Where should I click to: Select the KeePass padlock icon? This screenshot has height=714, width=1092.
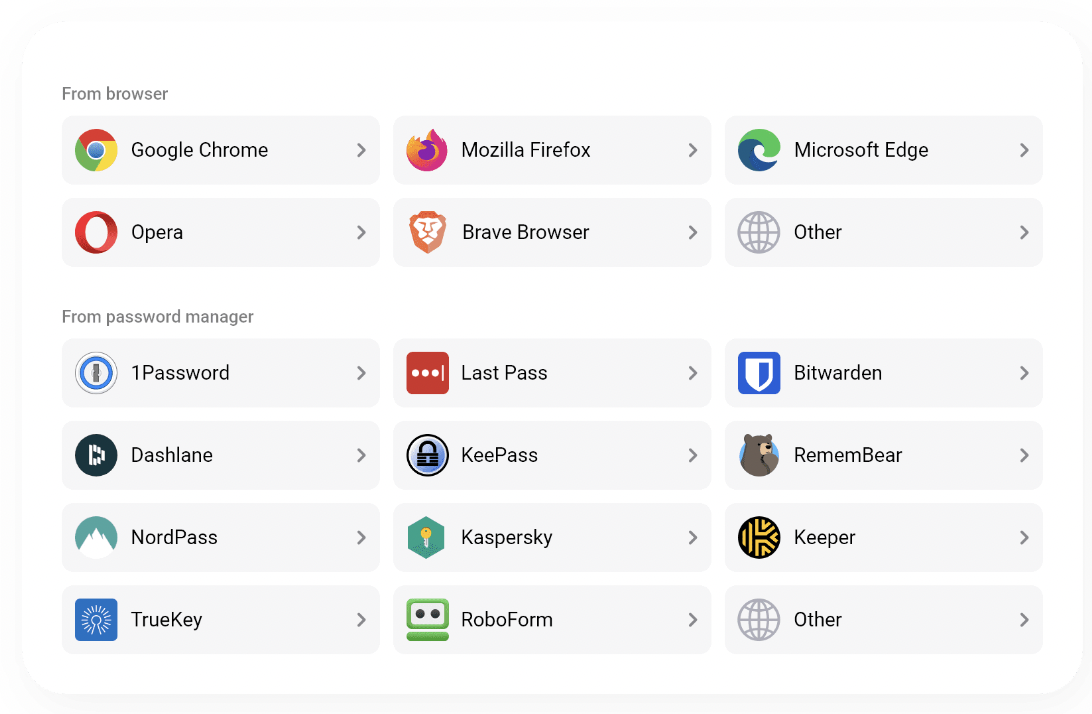pos(427,455)
